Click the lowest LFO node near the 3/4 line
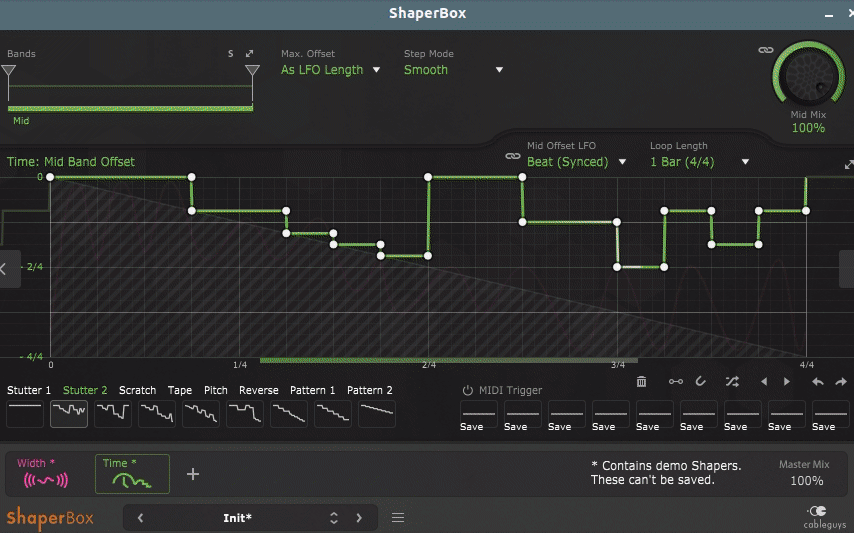 click(x=617, y=267)
